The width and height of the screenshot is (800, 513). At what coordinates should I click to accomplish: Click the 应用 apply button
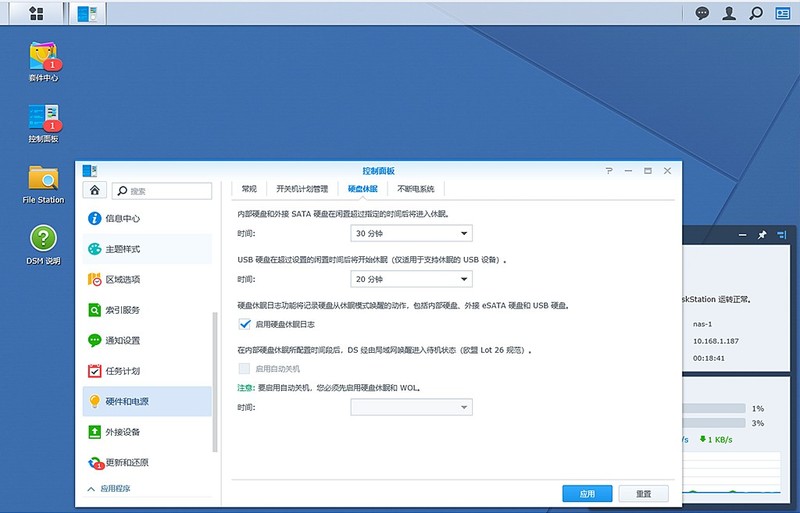pos(587,494)
